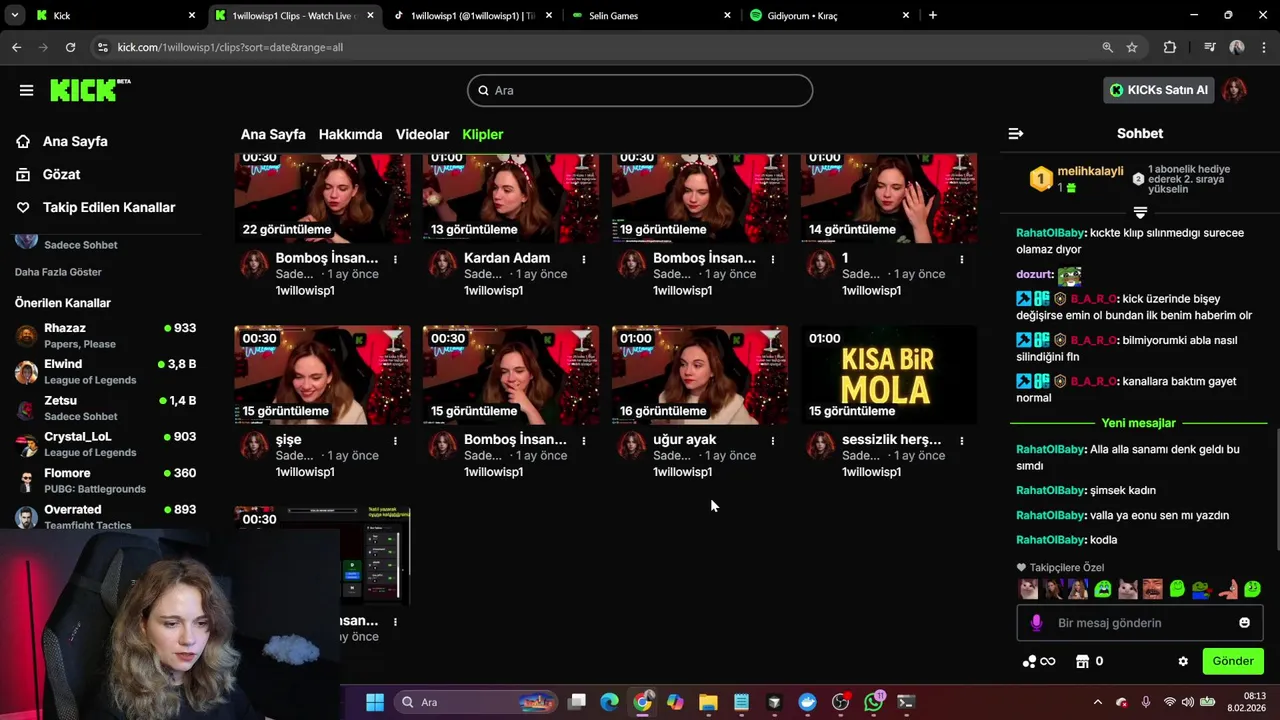Insert the crying green blob emote
Viewport: 1280px width, 720px height.
point(1103,589)
